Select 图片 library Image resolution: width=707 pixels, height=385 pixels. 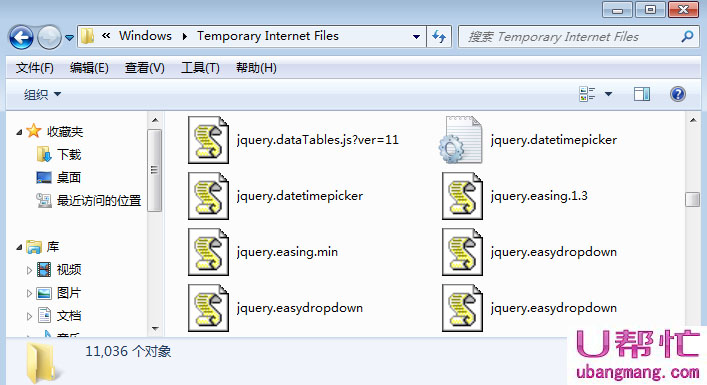point(59,293)
